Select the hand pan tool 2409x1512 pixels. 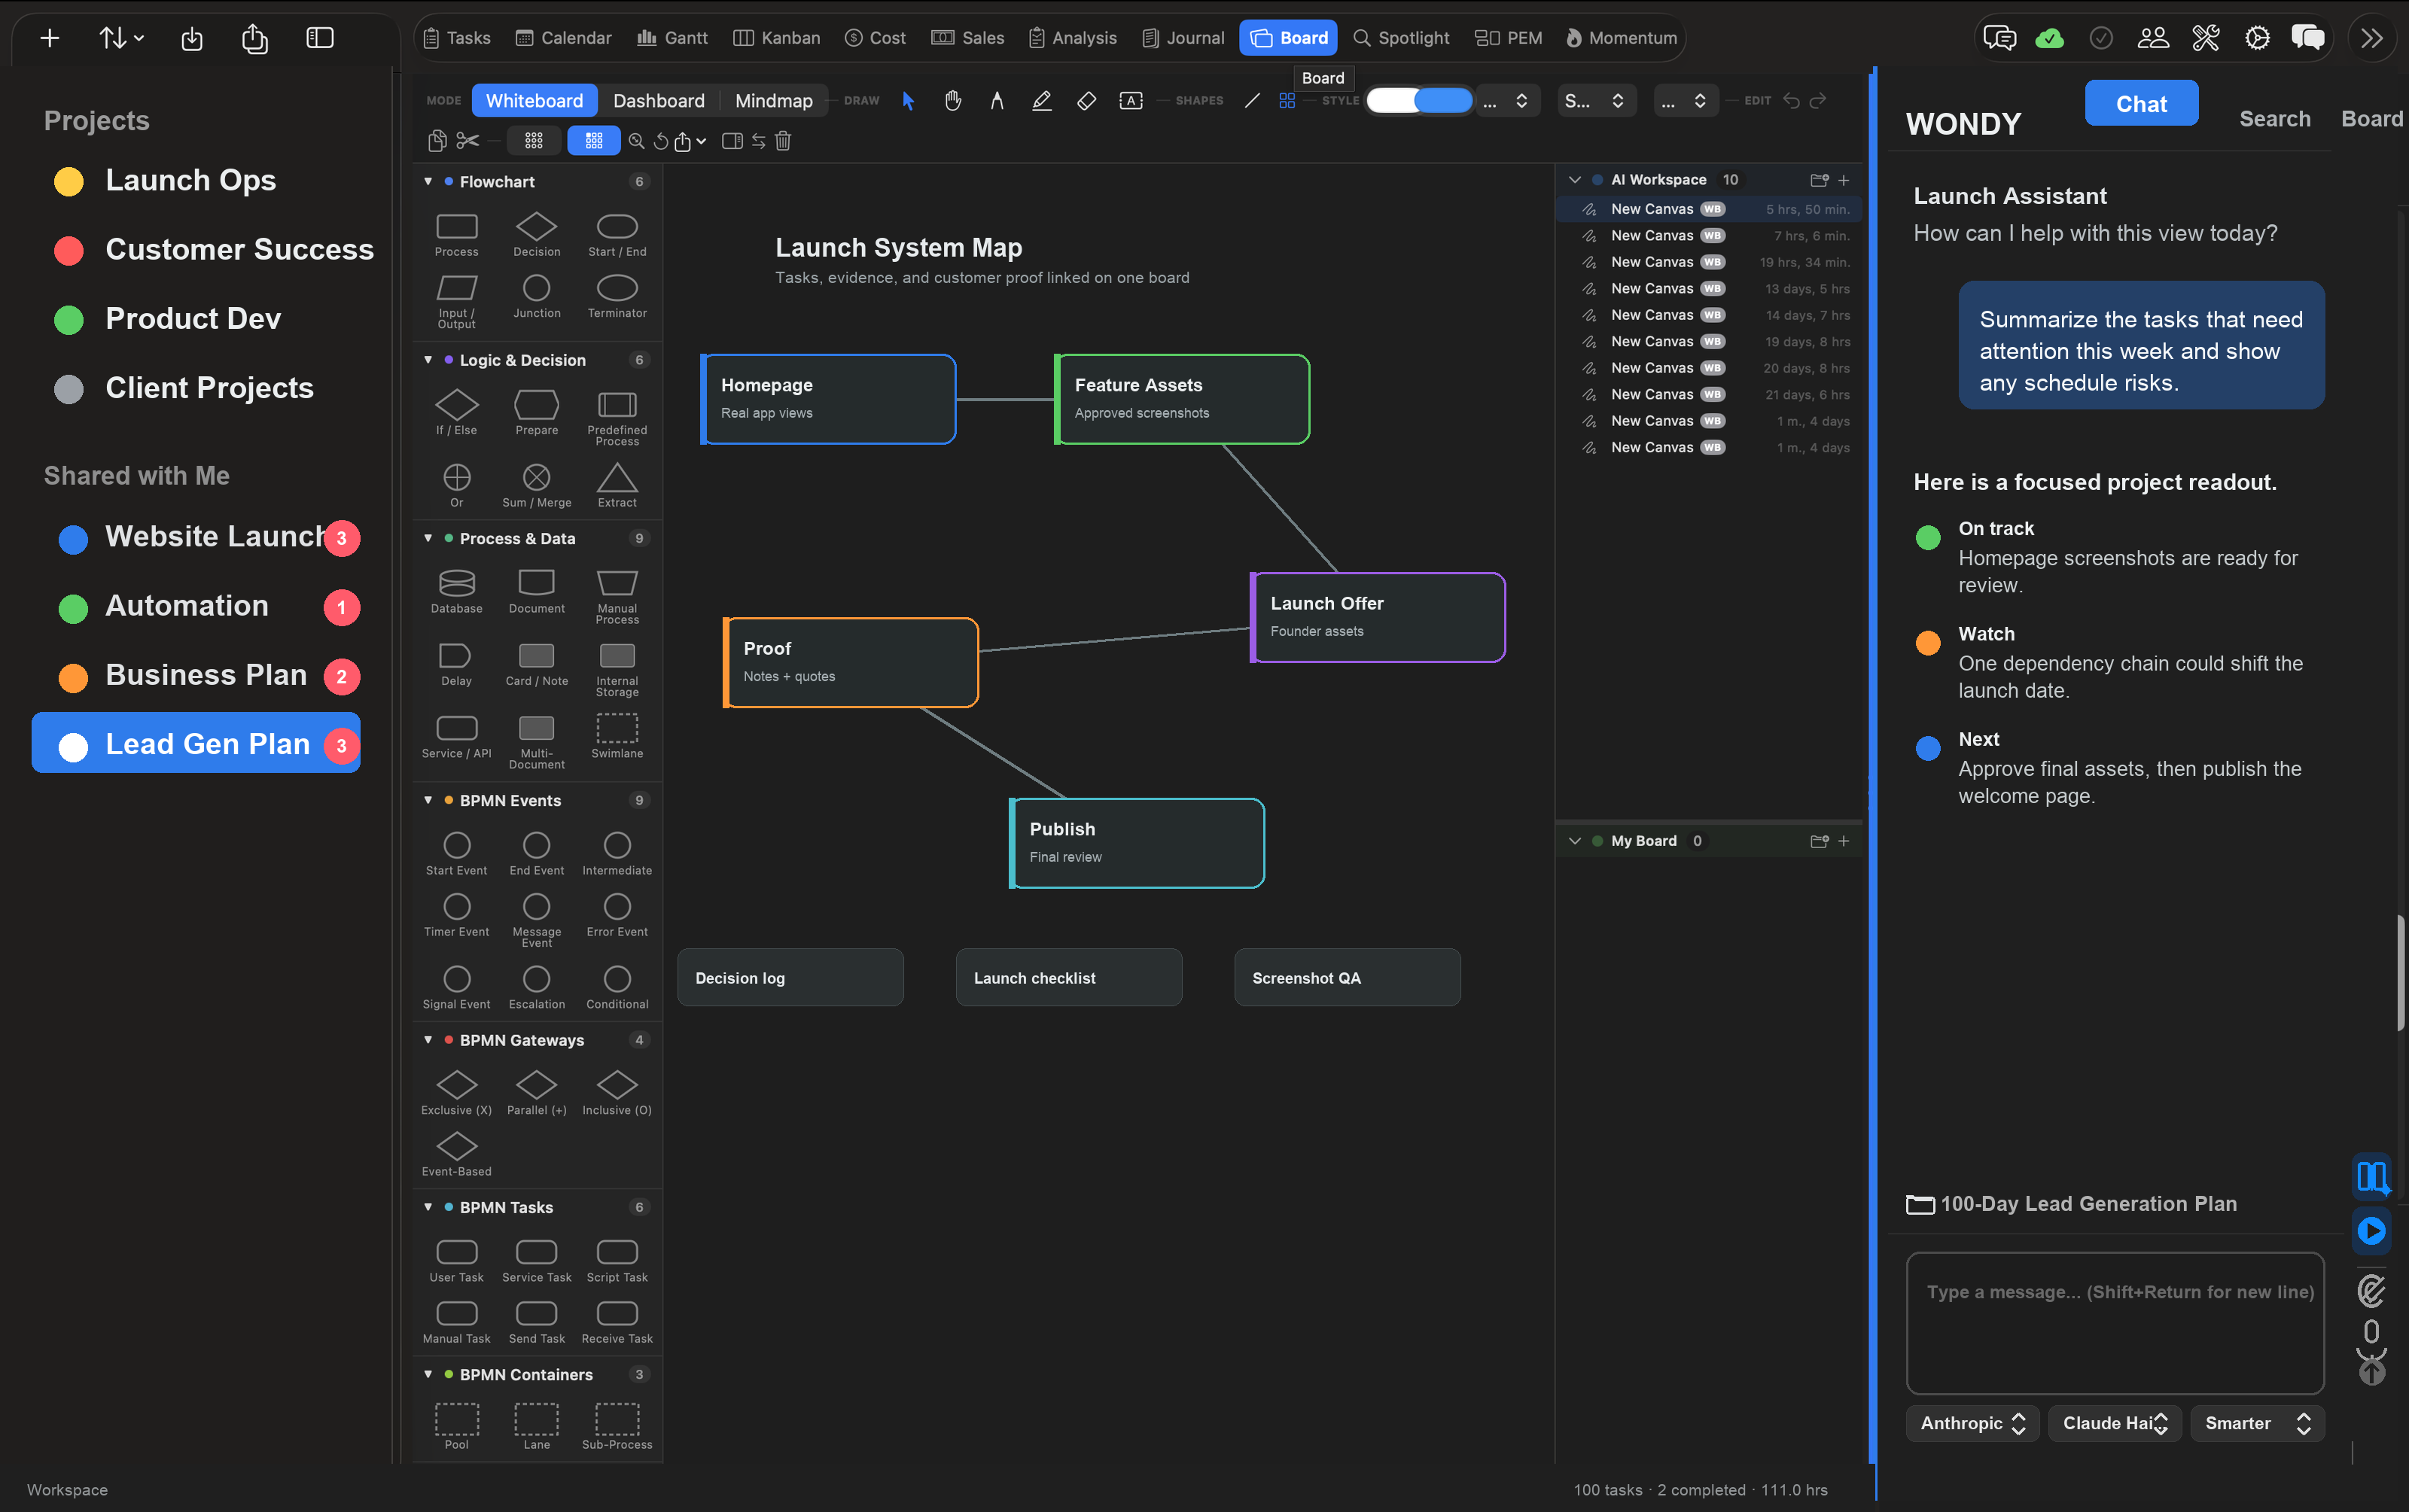pos(952,101)
